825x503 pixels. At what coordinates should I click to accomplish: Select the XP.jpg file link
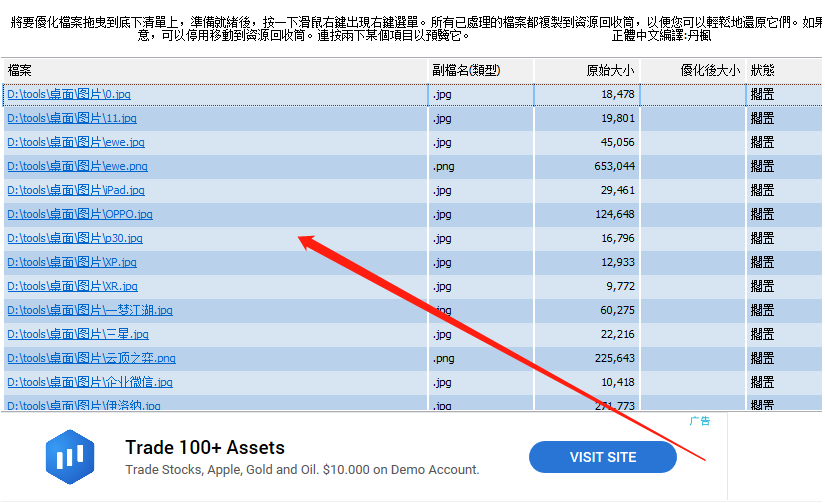pyautogui.click(x=72, y=263)
